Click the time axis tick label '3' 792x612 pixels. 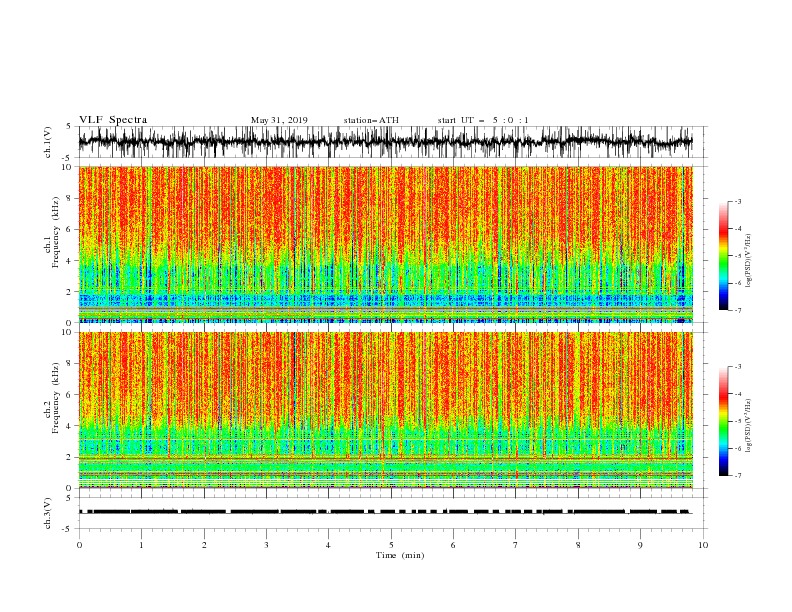click(x=266, y=545)
